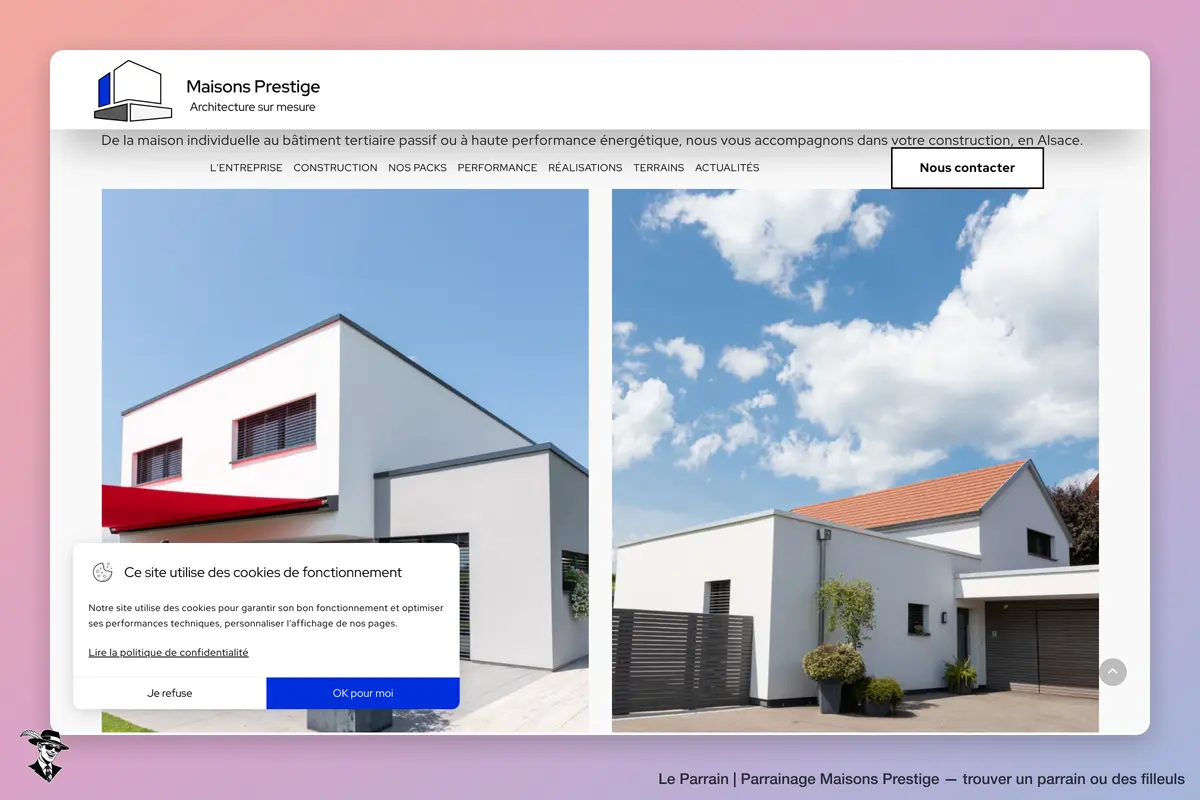Image resolution: width=1200 pixels, height=800 pixels.
Task: Open the L'ENTREPRISE menu
Action: tap(246, 168)
